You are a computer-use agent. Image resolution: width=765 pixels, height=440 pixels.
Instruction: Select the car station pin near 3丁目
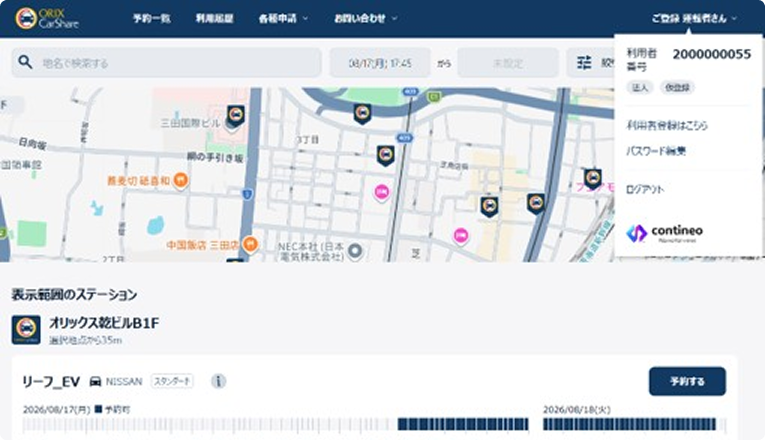385,156
